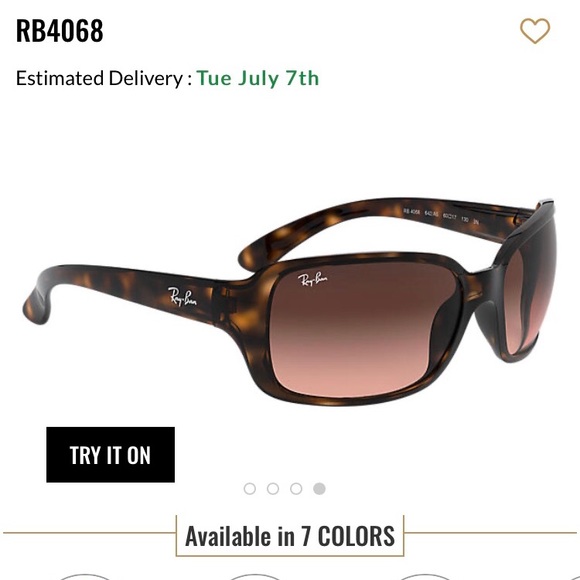Add RB4068 to wishlist with heart icon
This screenshot has height=580, width=580.
(x=535, y=31)
